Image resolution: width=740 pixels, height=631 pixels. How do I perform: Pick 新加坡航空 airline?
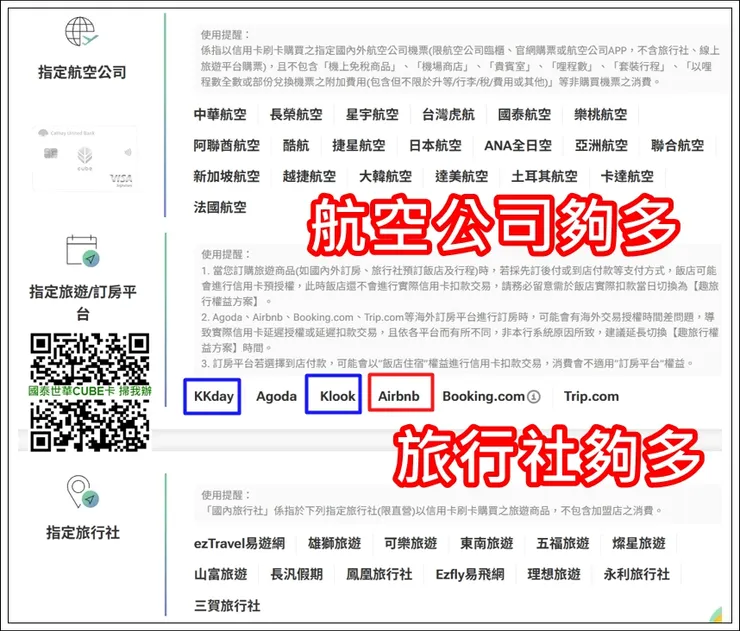coord(227,177)
